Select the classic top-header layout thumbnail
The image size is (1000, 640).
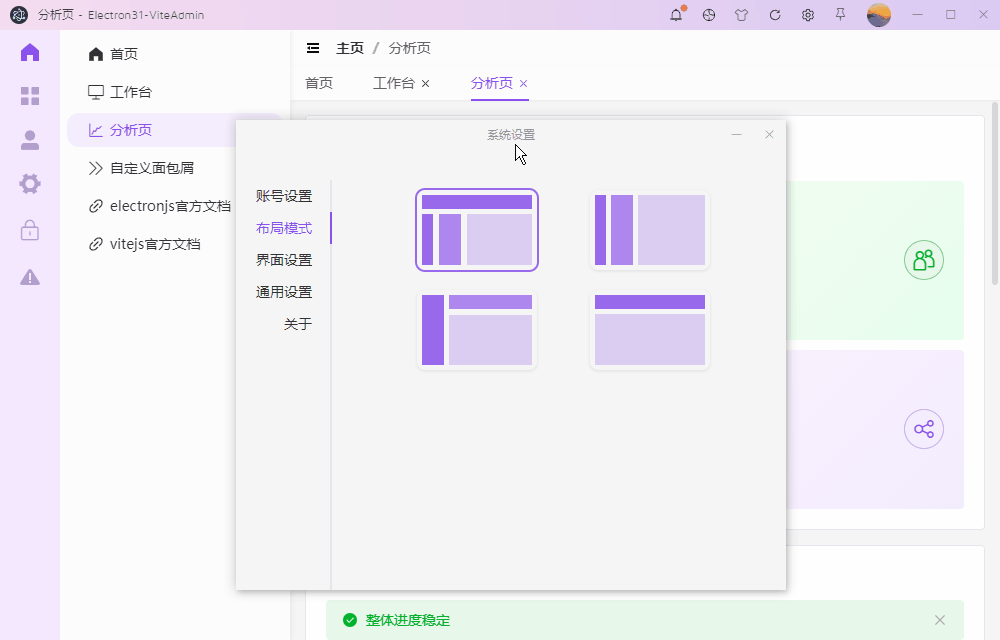(x=477, y=230)
